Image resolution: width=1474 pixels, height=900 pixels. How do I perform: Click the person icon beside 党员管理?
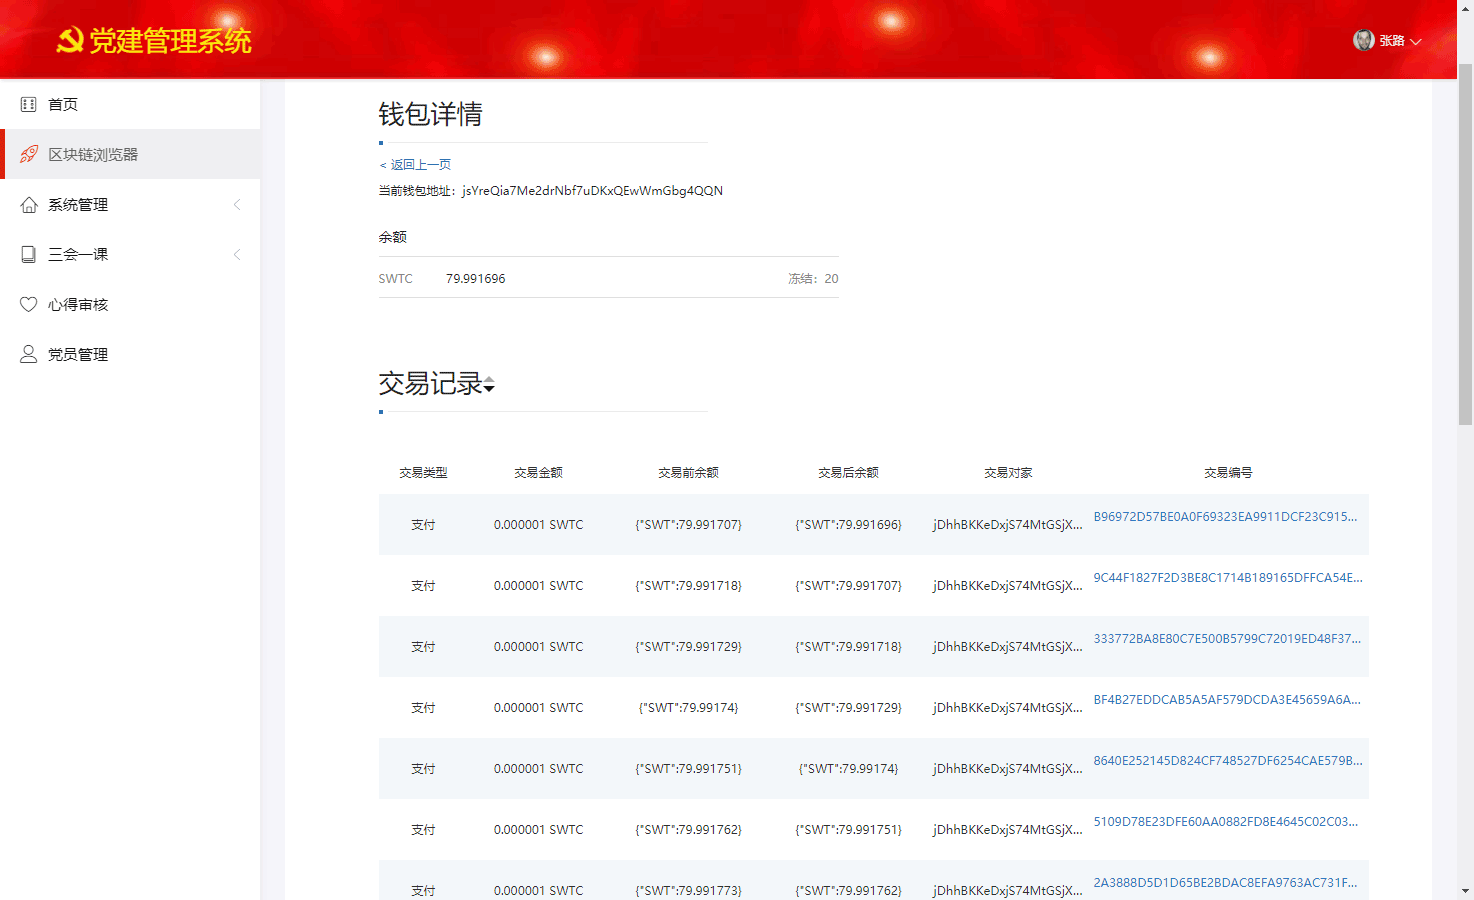pyautogui.click(x=29, y=354)
